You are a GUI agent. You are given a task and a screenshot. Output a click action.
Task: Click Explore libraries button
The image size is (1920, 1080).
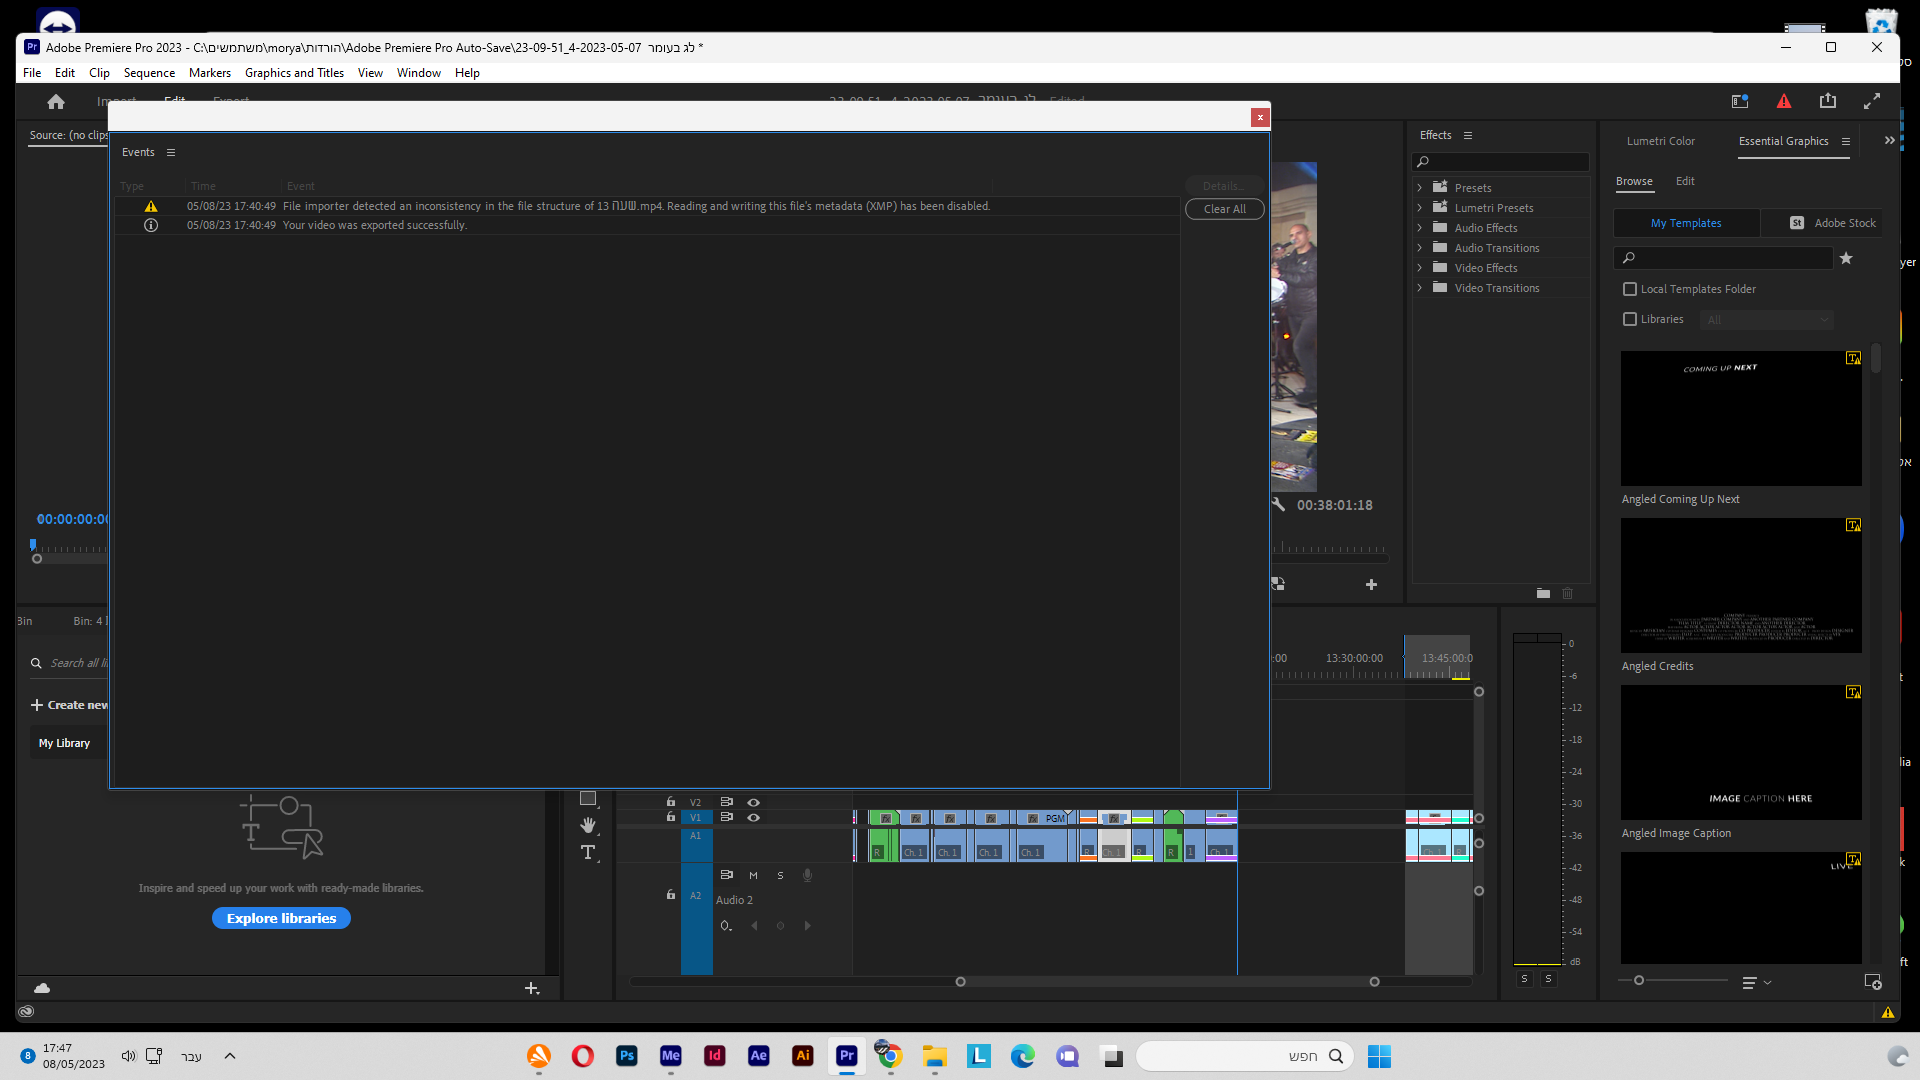point(281,918)
